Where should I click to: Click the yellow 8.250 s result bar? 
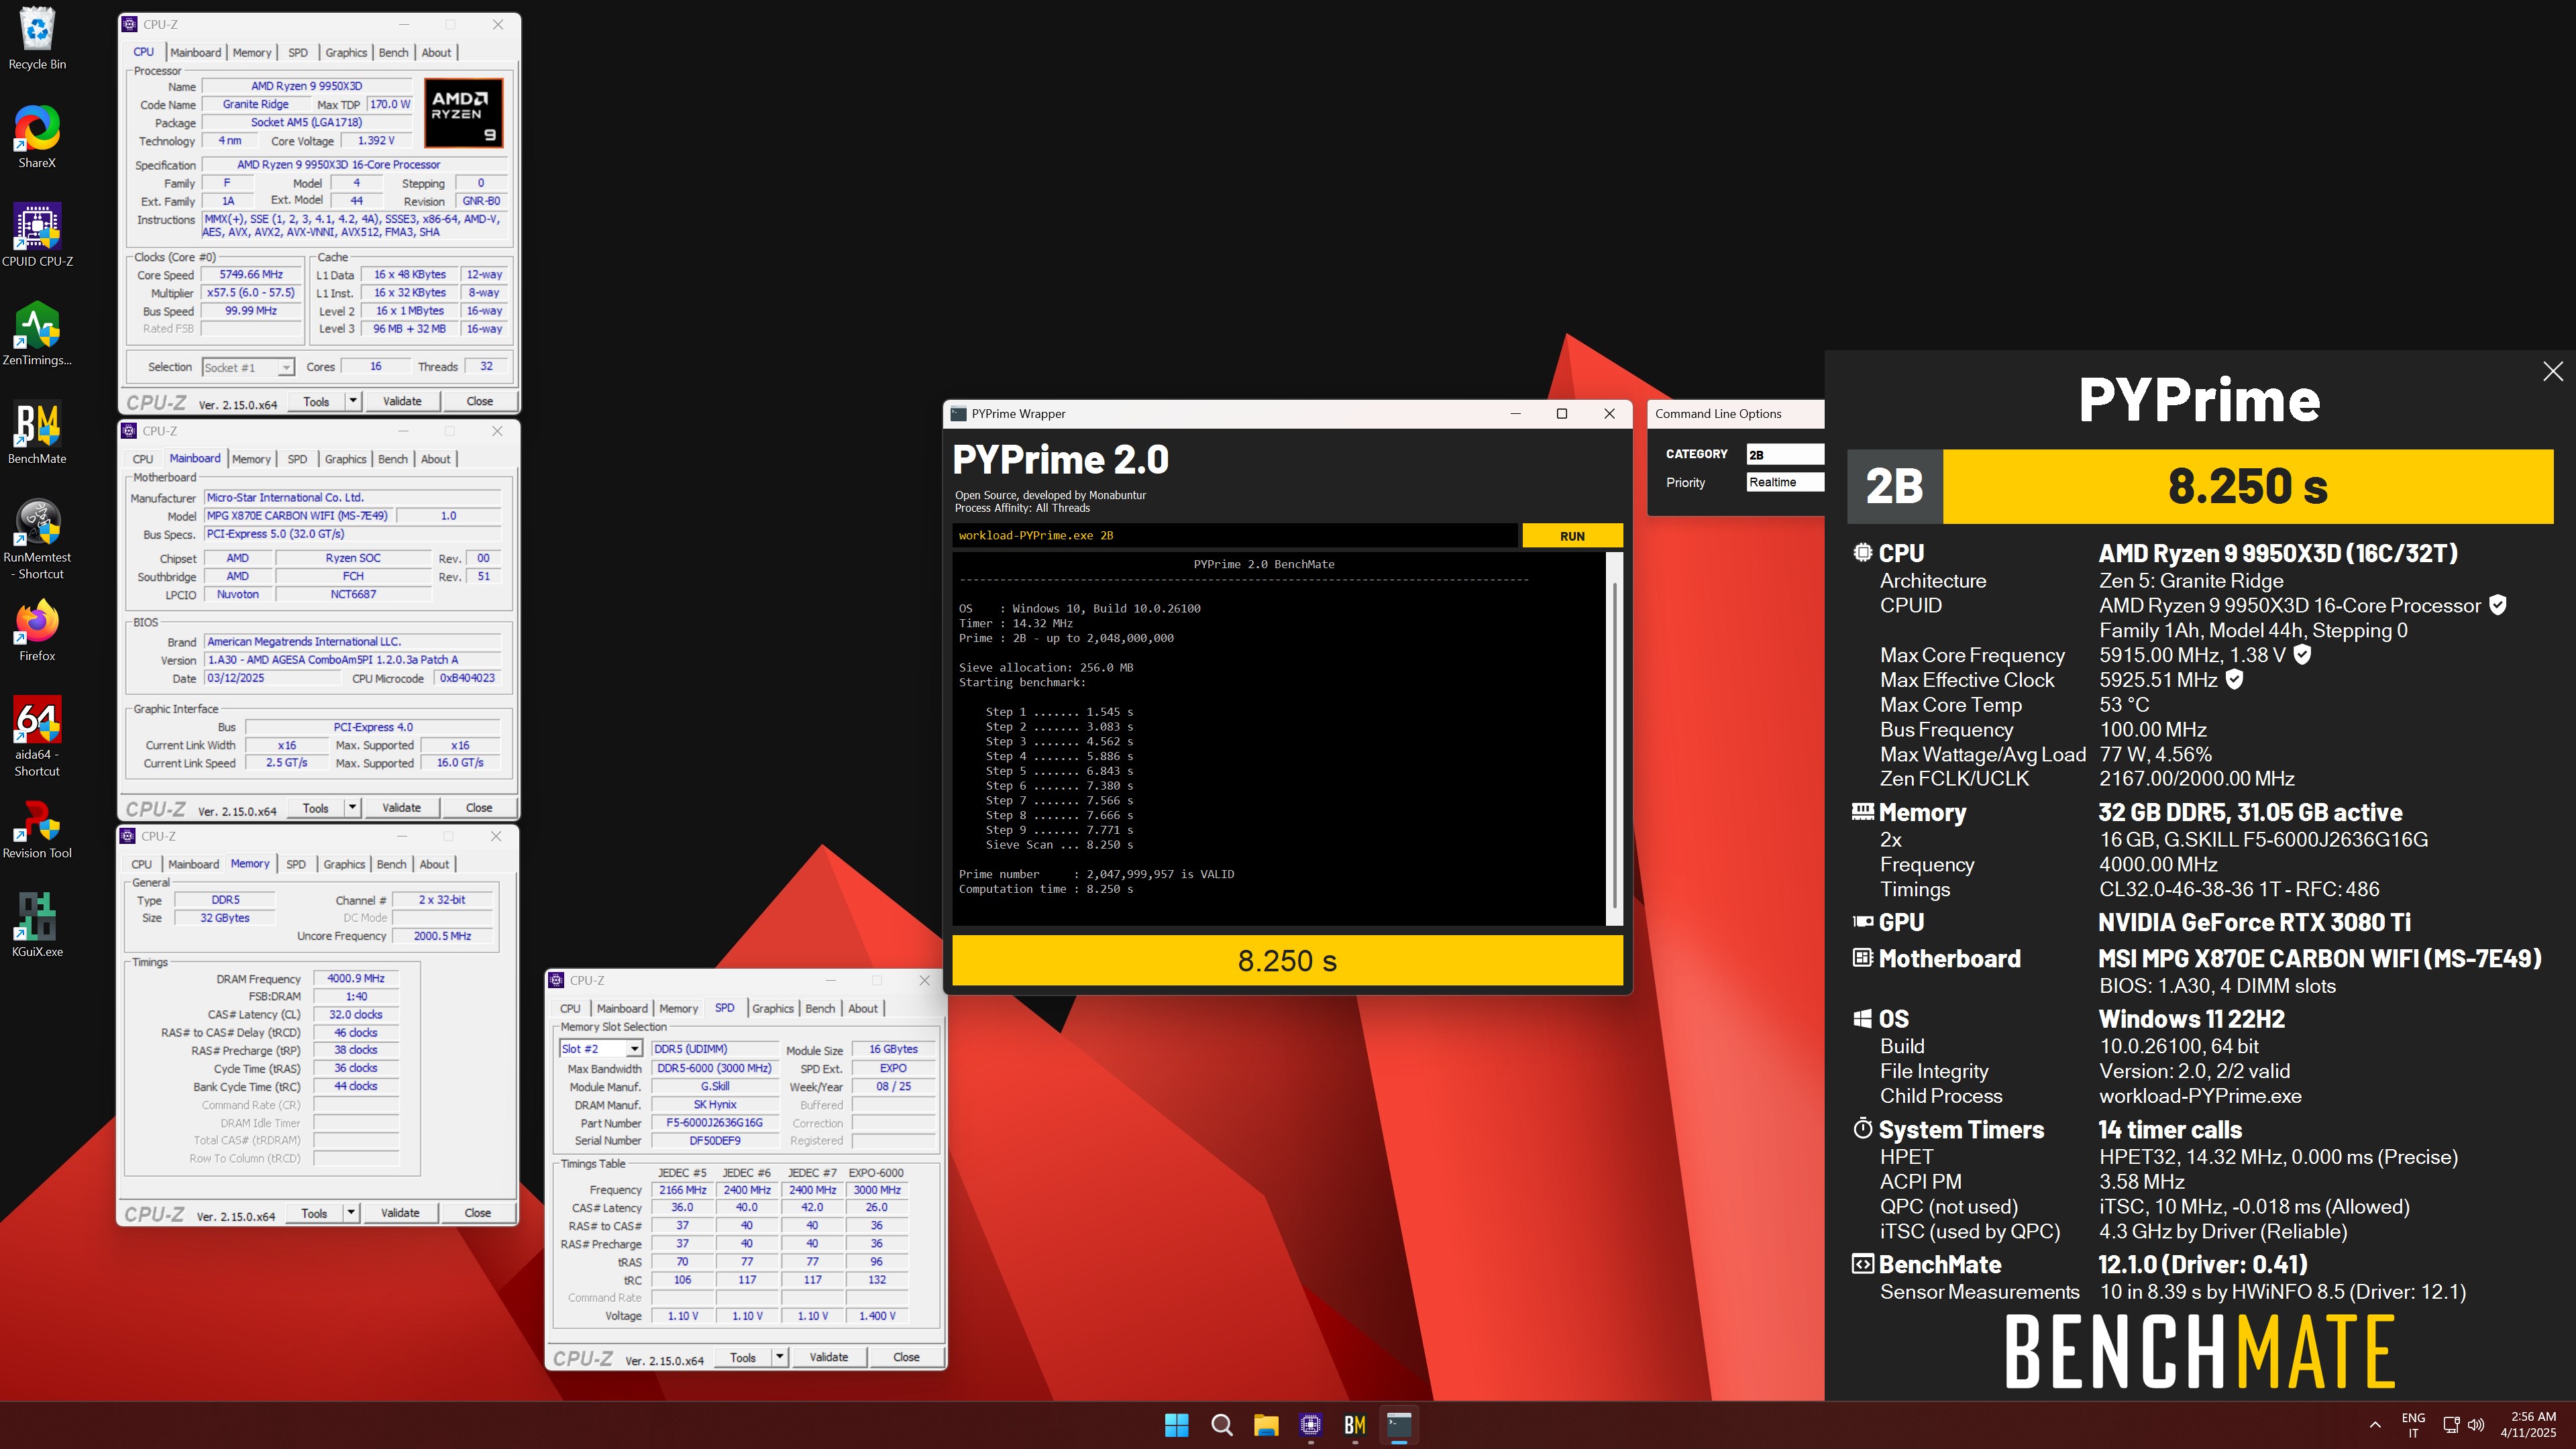click(1287, 961)
